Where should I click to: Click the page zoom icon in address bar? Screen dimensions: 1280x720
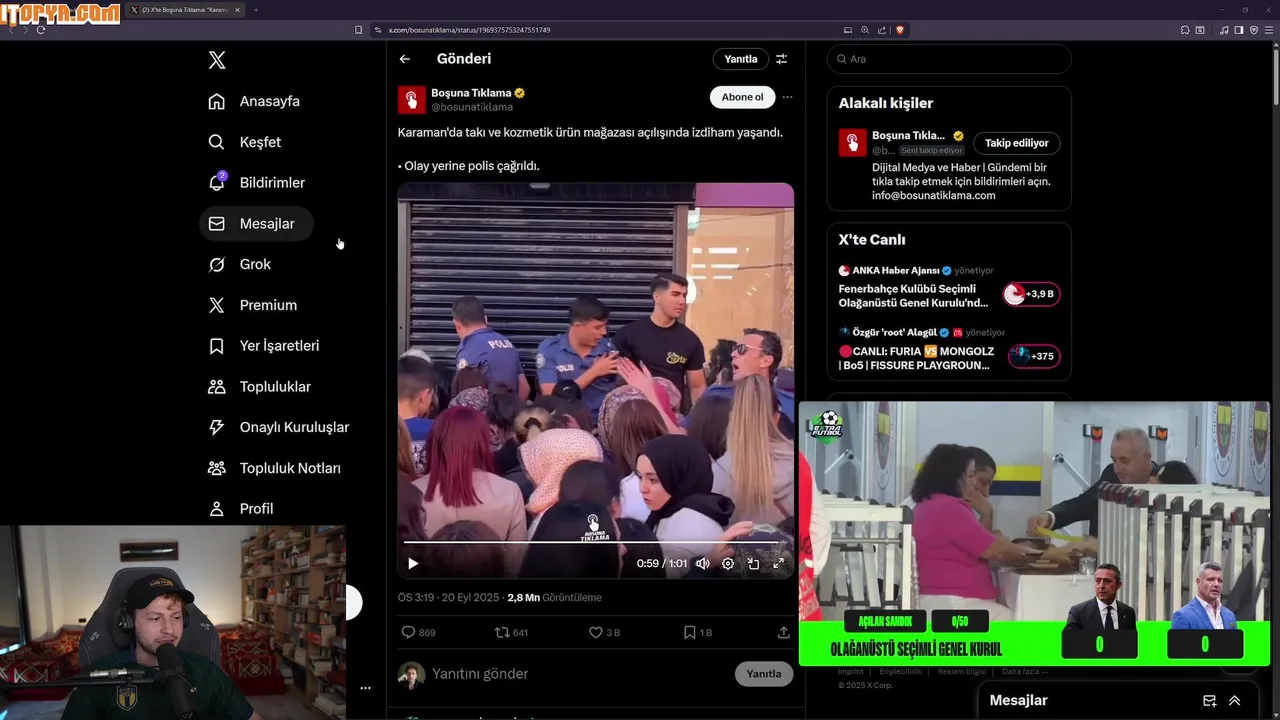865,30
